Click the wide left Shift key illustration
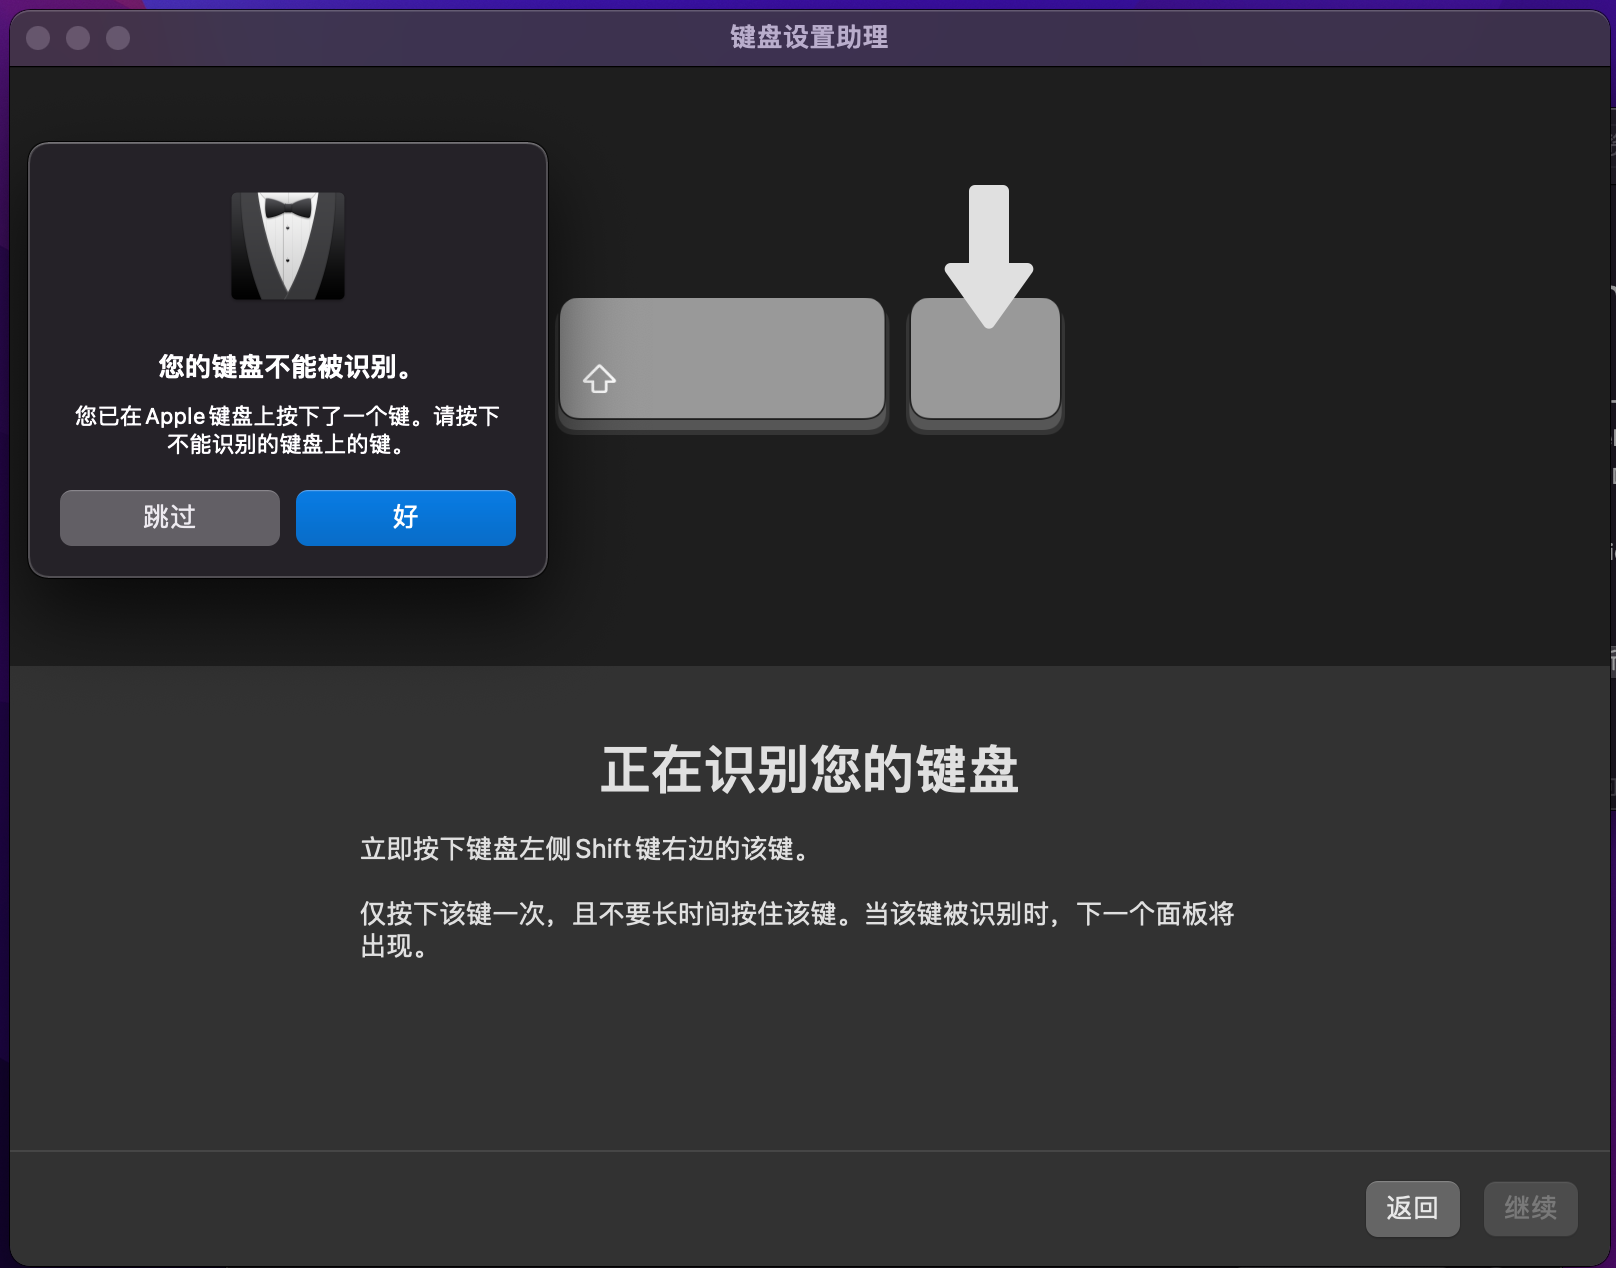This screenshot has width=1616, height=1268. [x=722, y=358]
